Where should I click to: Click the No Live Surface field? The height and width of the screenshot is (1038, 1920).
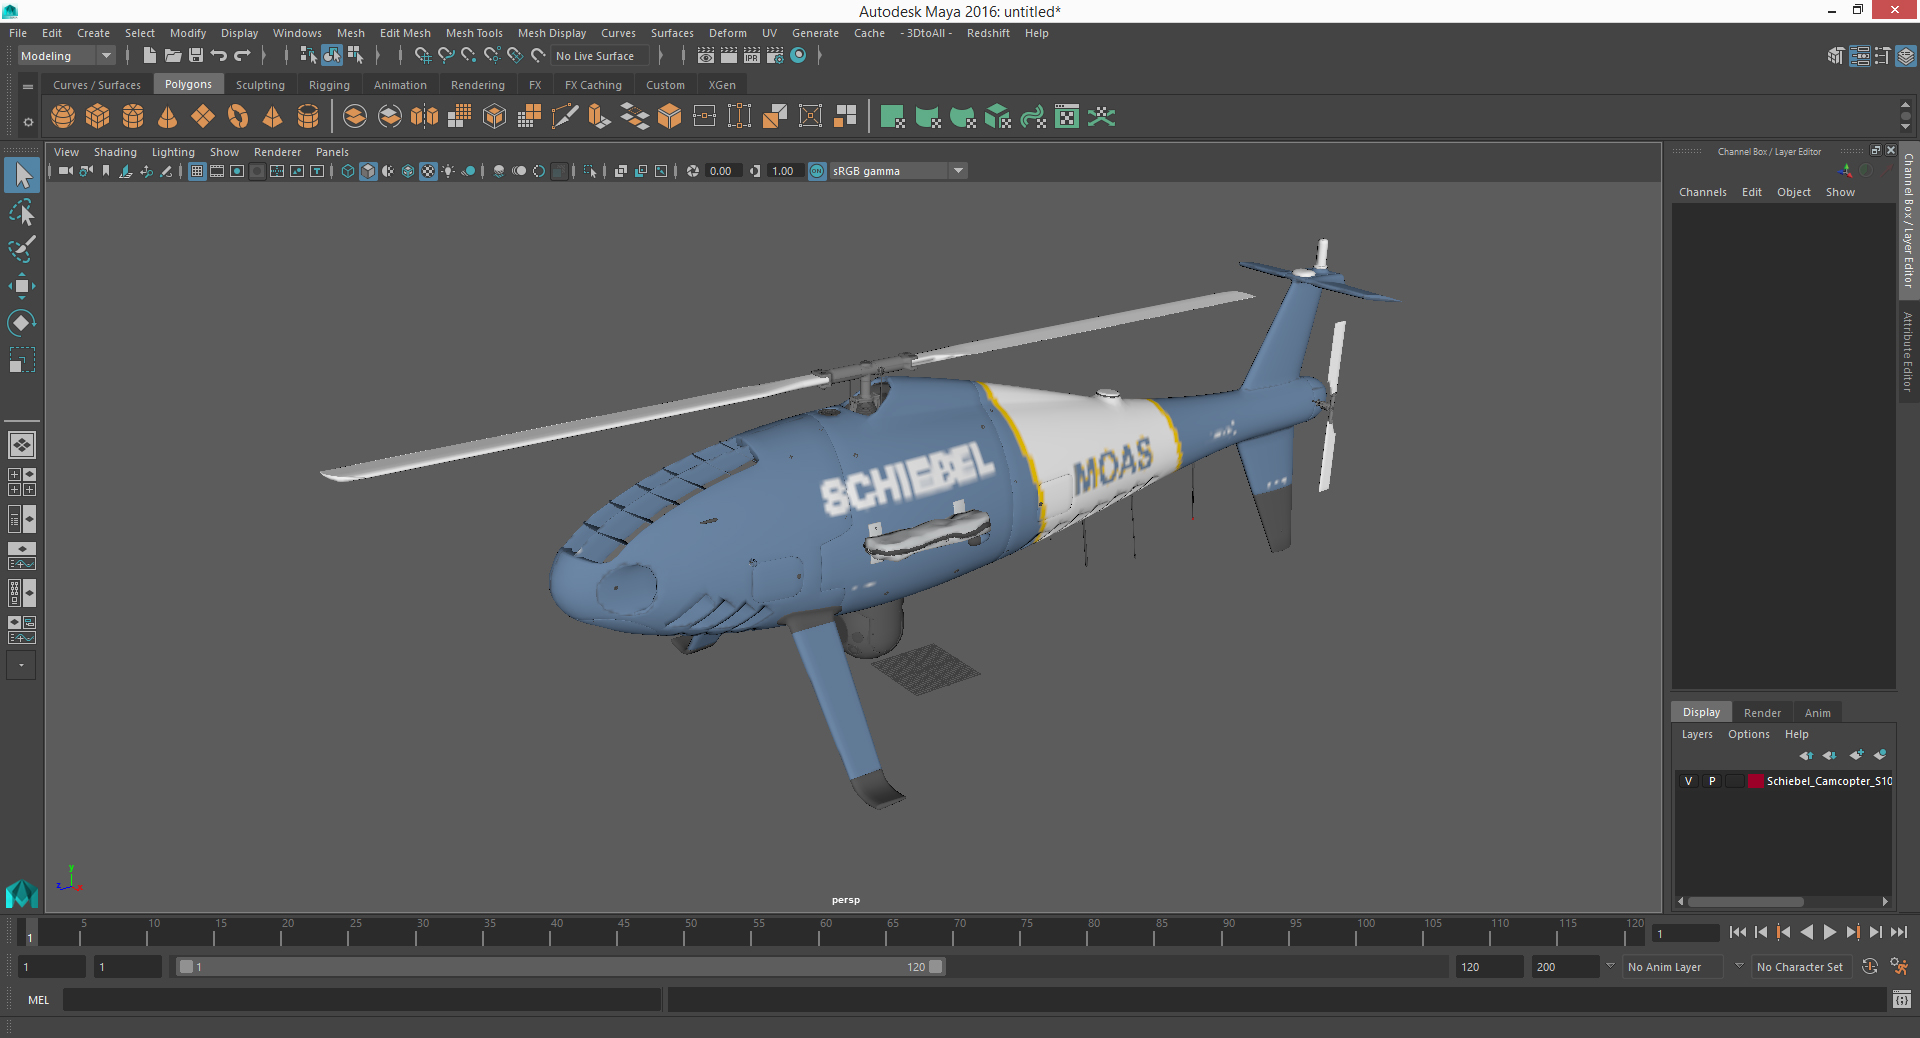(600, 56)
